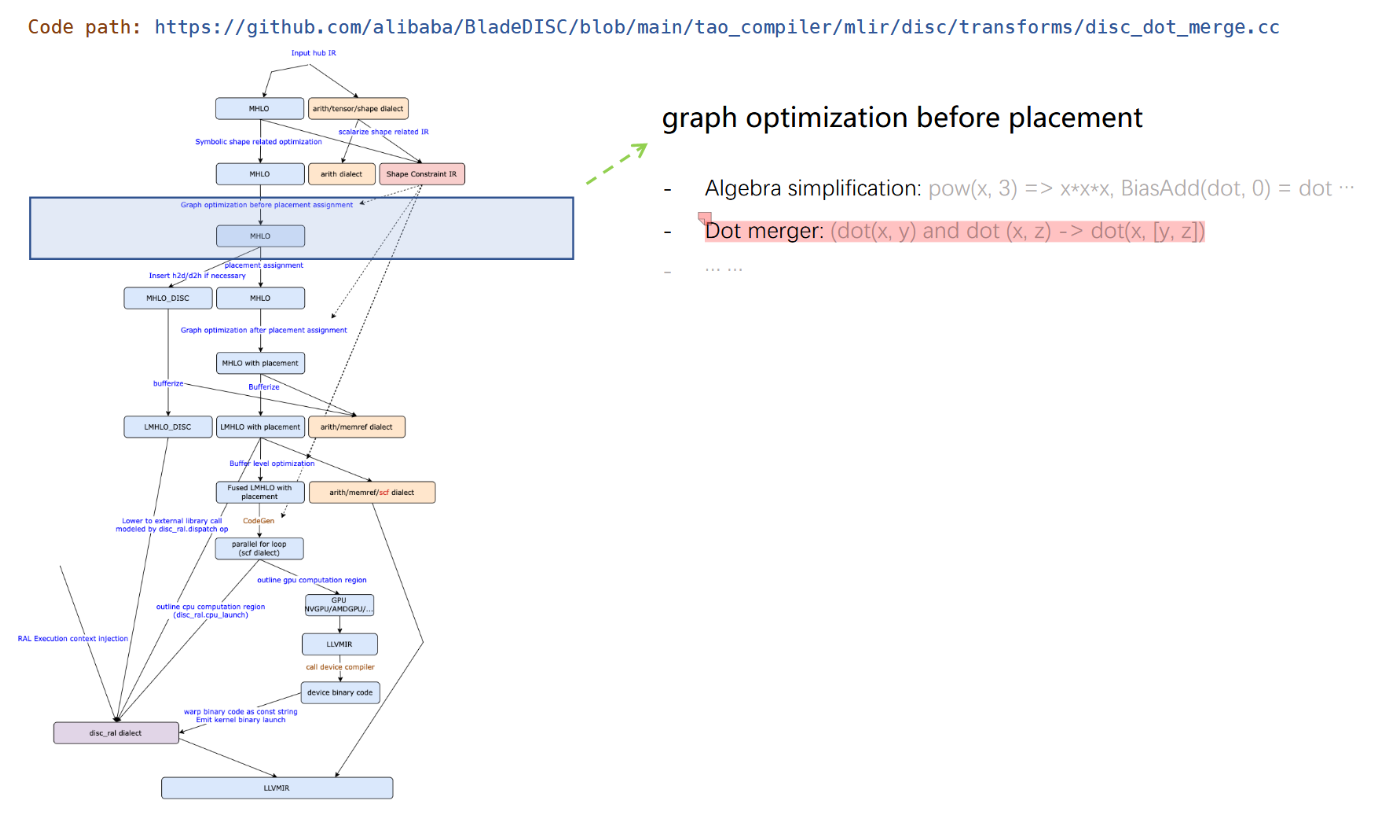Click the highlighted Dot merger text
The width and height of the screenshot is (1378, 816).
point(955,231)
